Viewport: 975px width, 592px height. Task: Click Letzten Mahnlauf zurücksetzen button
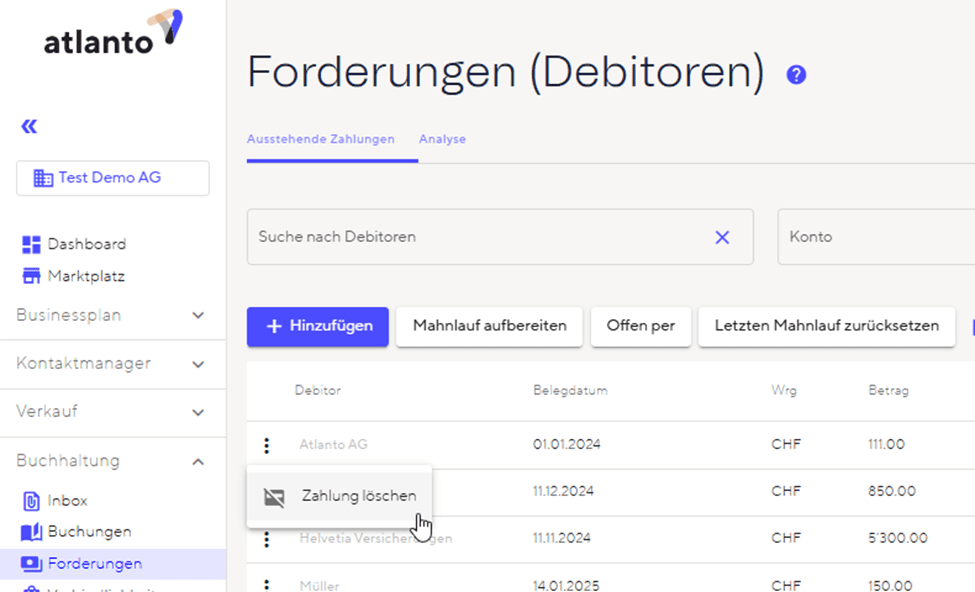coord(826,326)
